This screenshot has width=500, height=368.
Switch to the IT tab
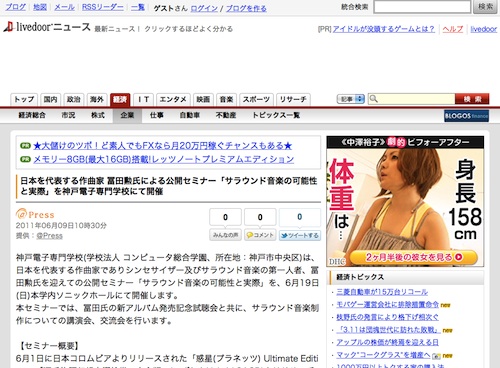(143, 99)
